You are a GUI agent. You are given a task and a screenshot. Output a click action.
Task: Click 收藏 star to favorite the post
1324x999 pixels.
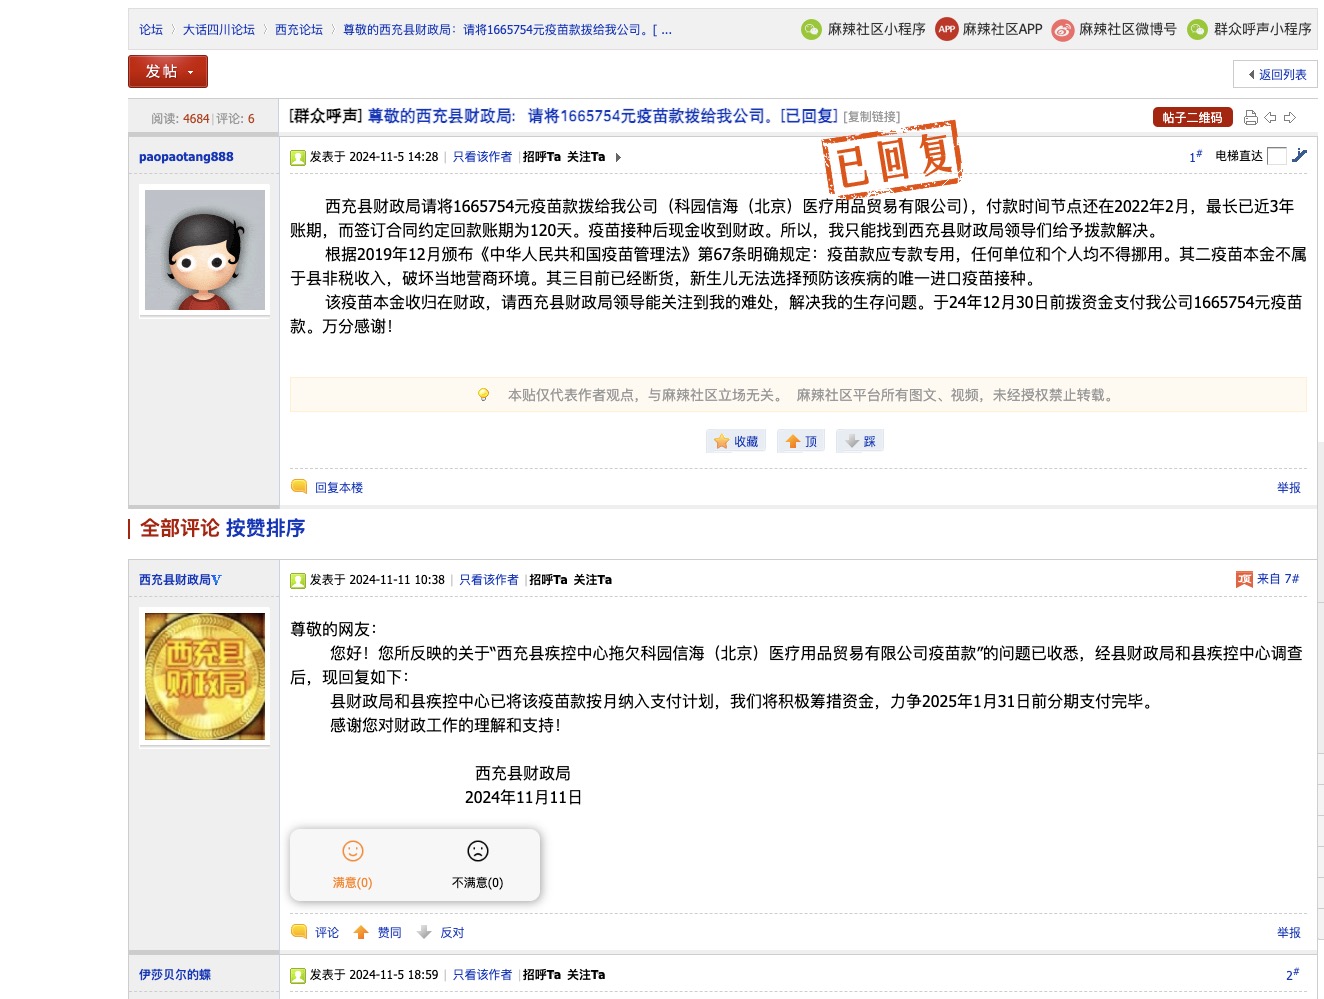coord(736,441)
